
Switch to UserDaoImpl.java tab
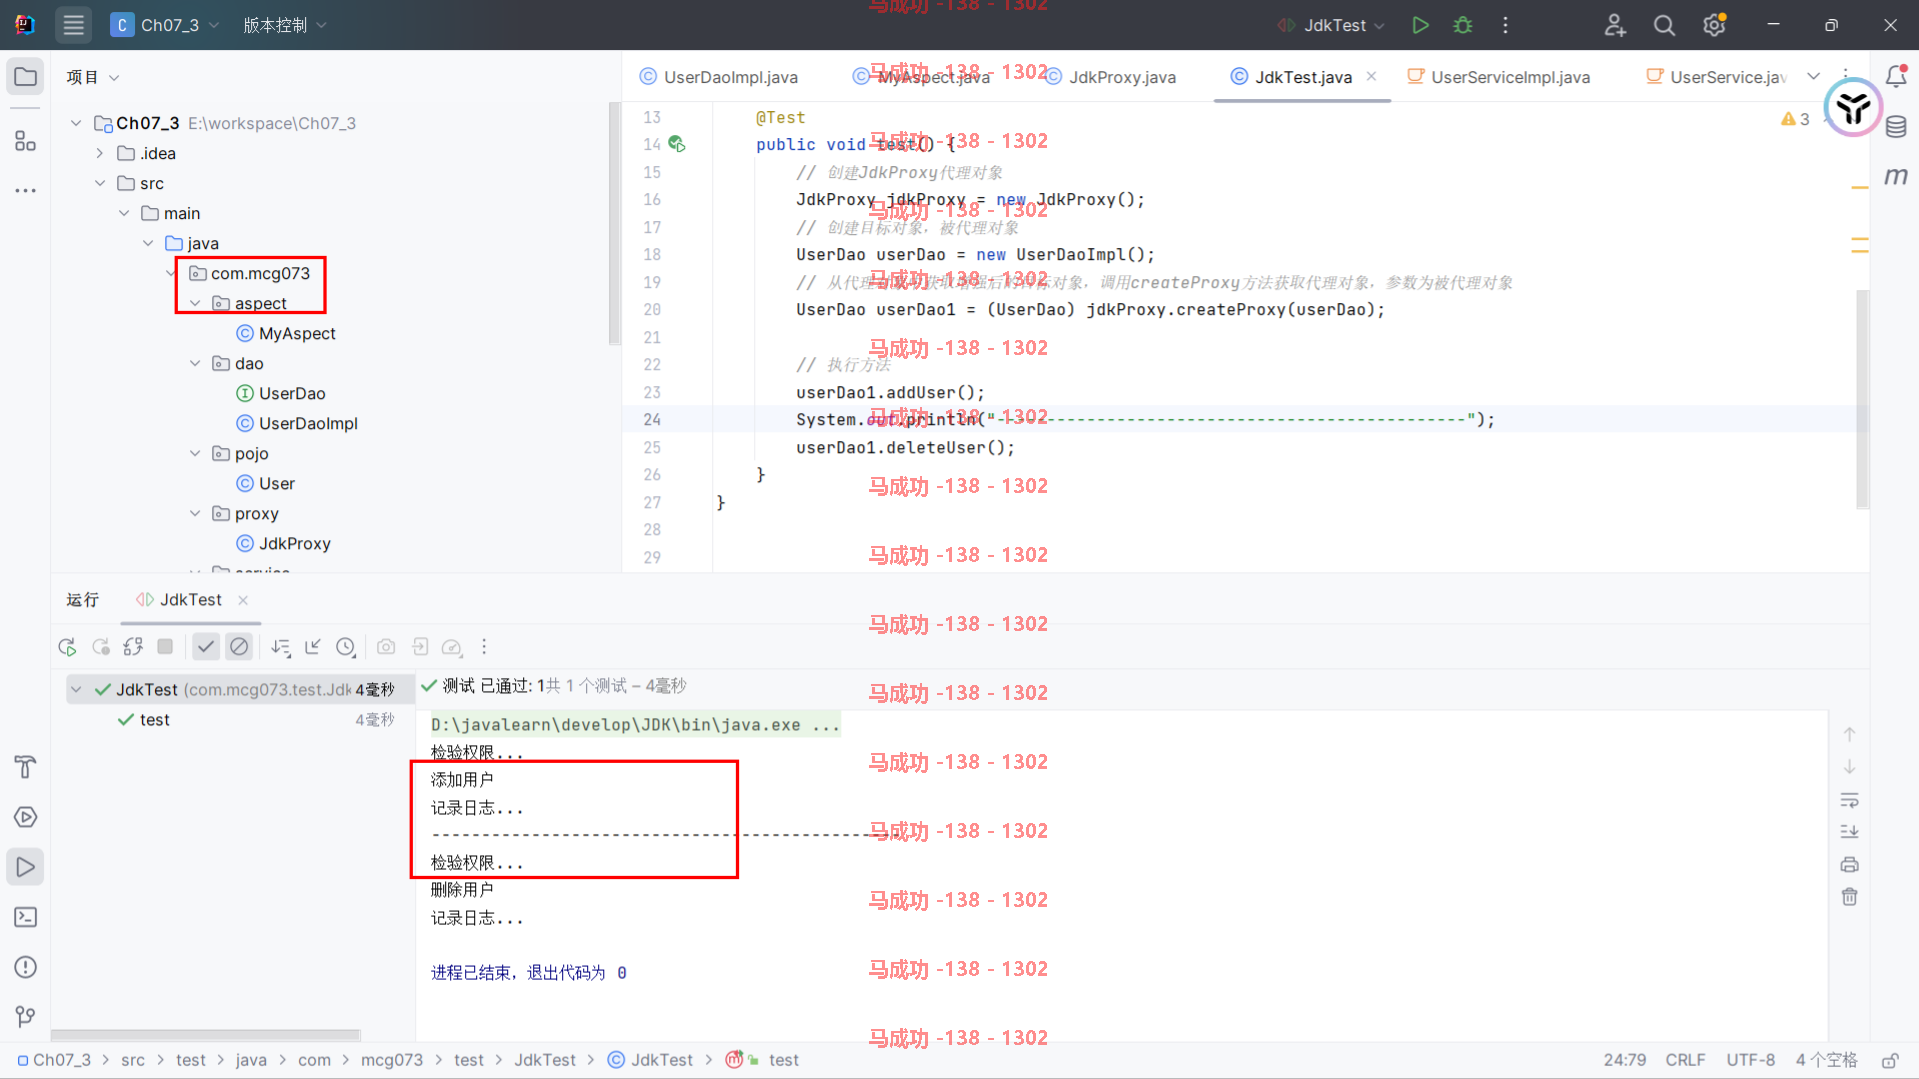point(719,77)
